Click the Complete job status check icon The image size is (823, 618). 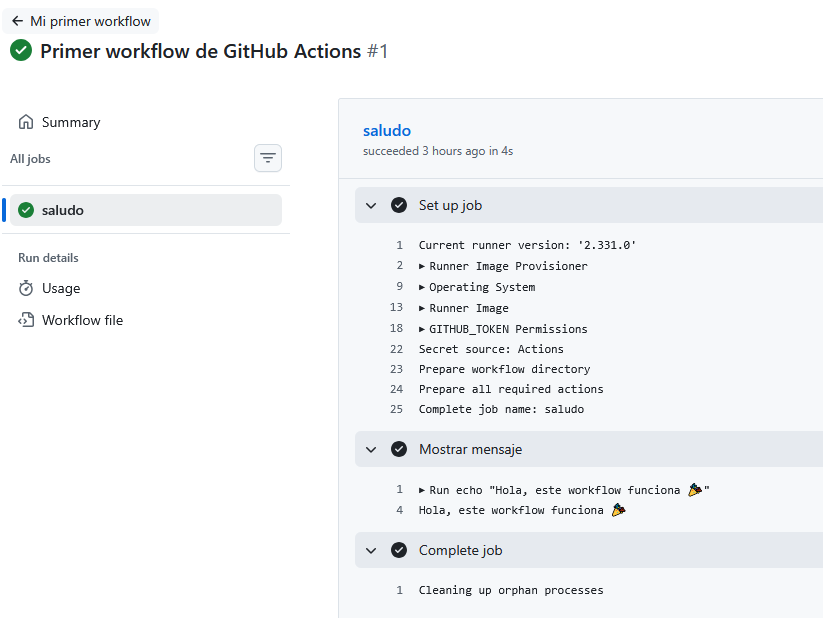tap(399, 550)
